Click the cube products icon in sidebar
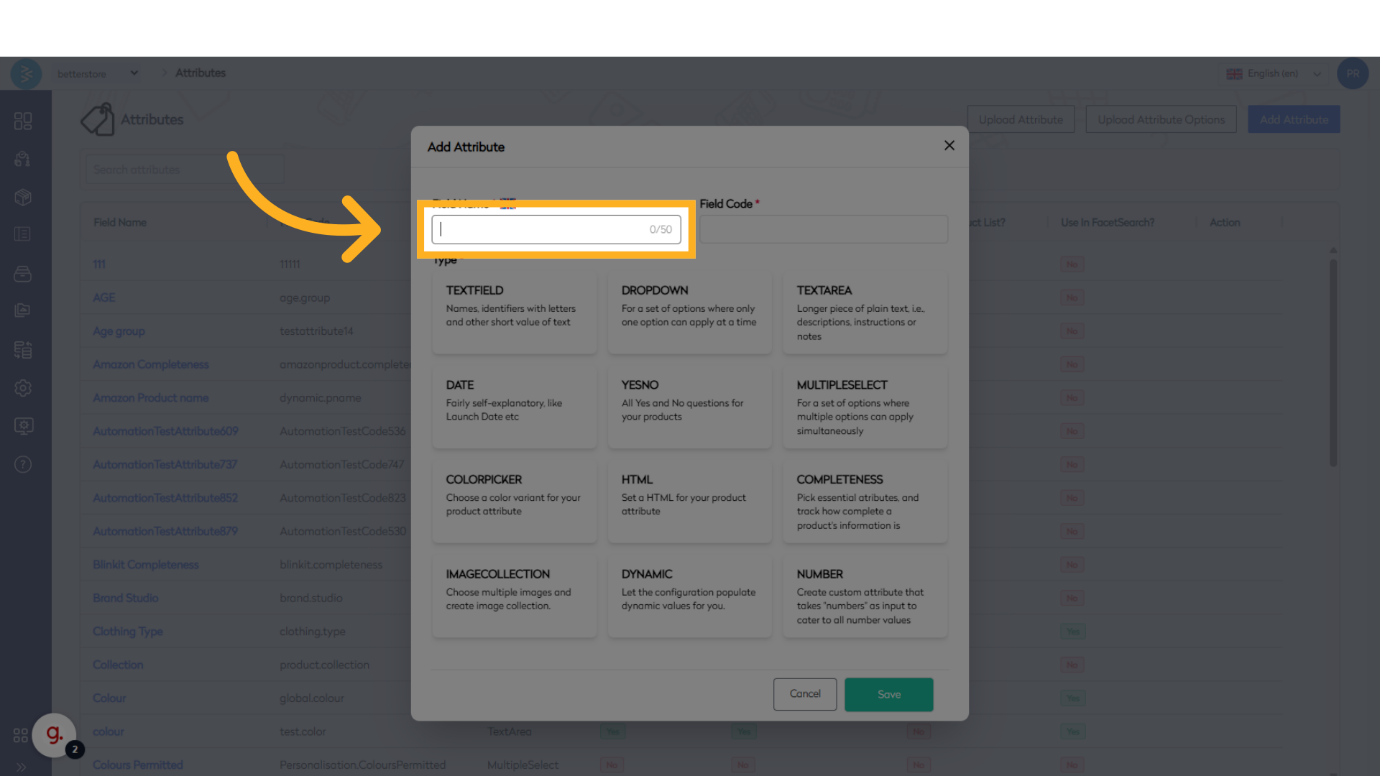This screenshot has height=776, width=1380. tap(23, 197)
